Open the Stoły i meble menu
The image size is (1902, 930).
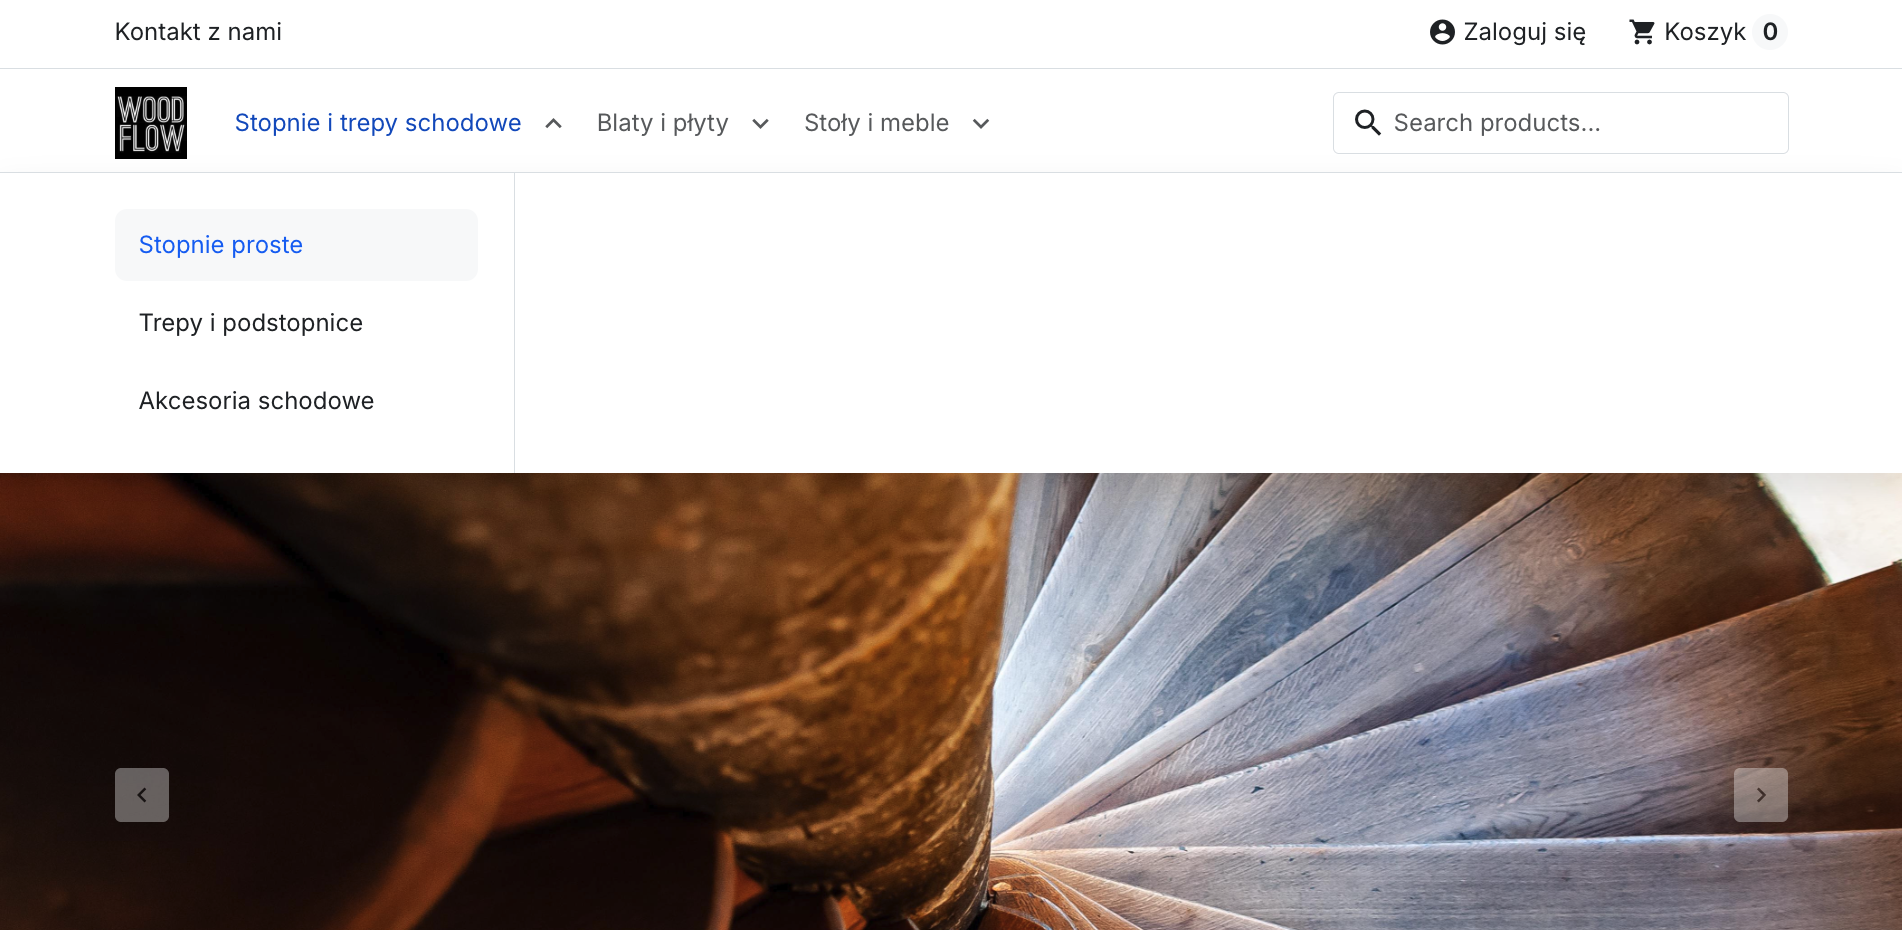tap(876, 123)
